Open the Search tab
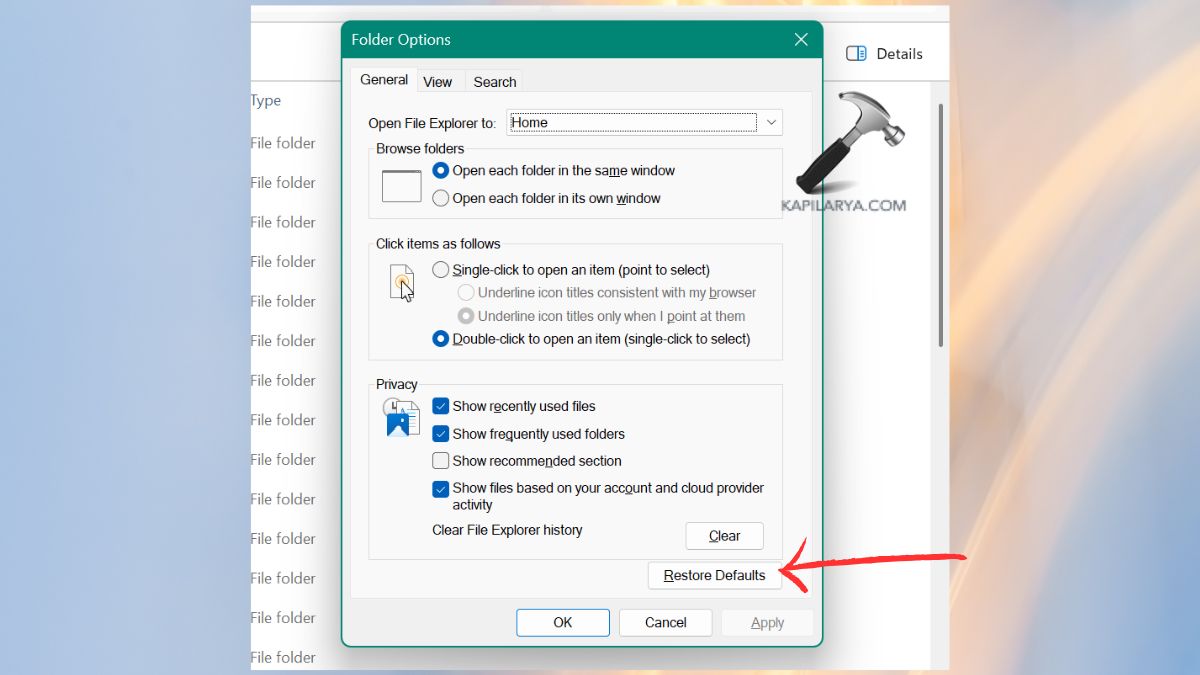This screenshot has height=675, width=1200. (493, 81)
